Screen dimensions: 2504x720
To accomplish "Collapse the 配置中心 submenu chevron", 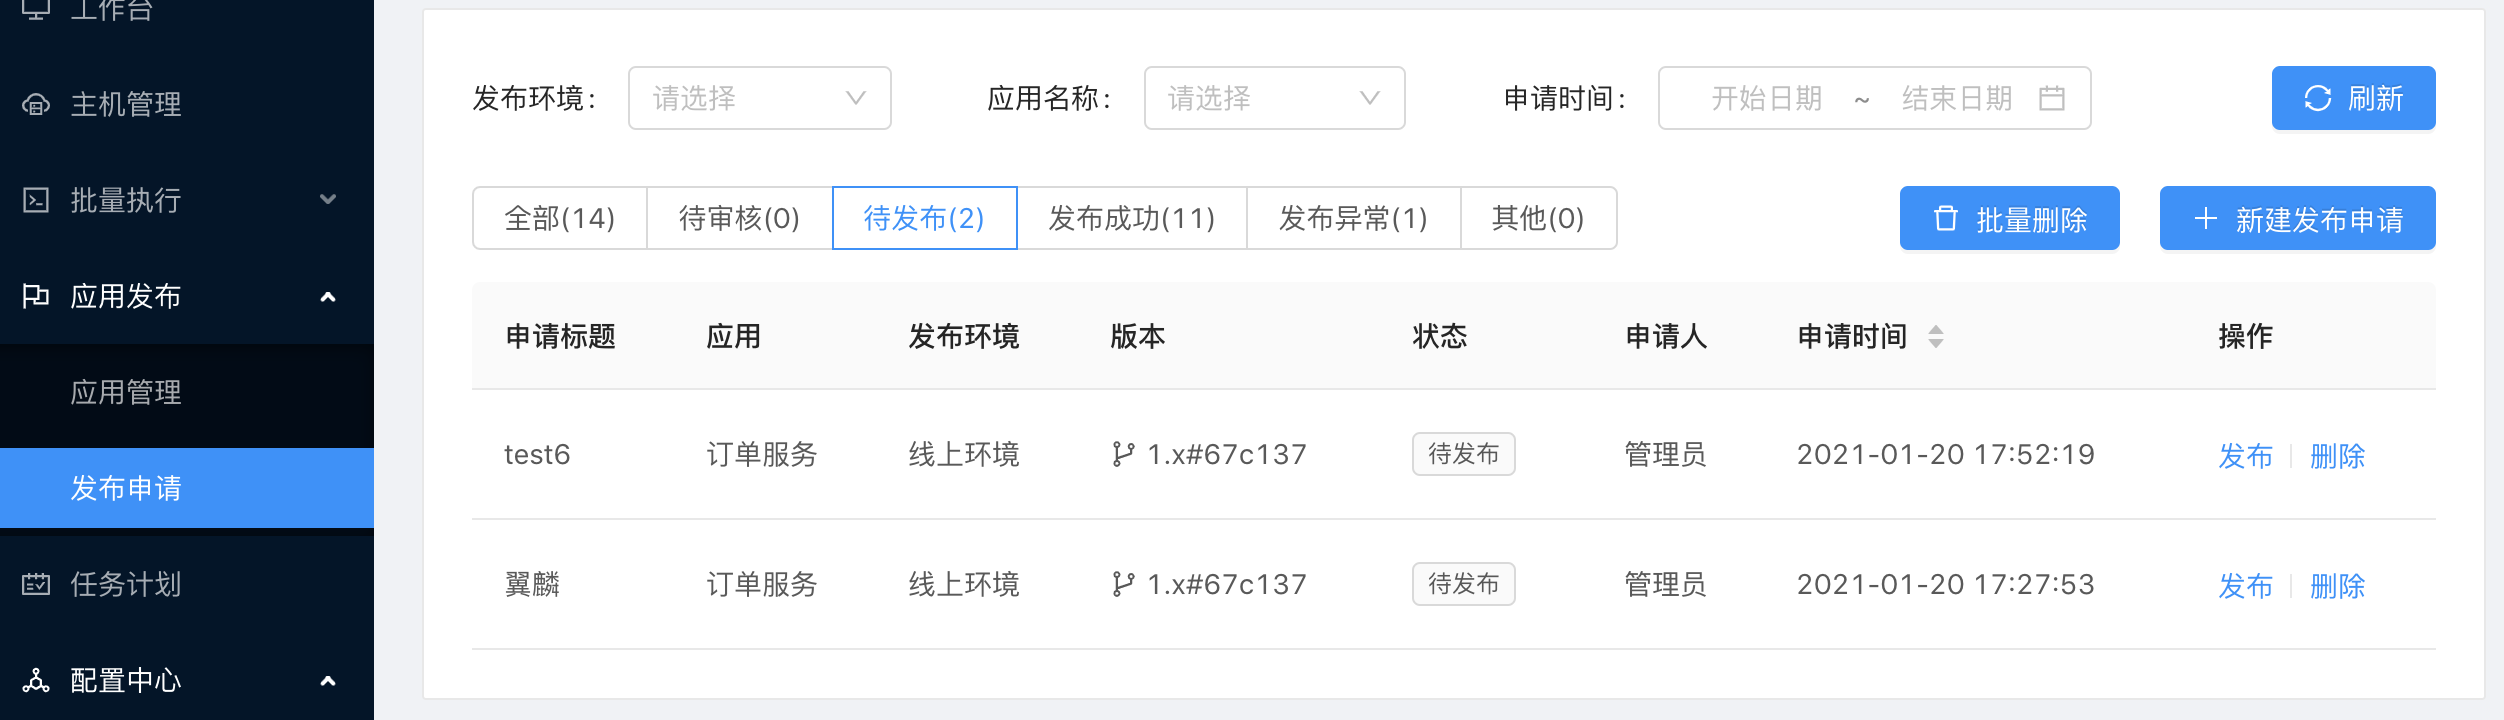I will 328,681.
